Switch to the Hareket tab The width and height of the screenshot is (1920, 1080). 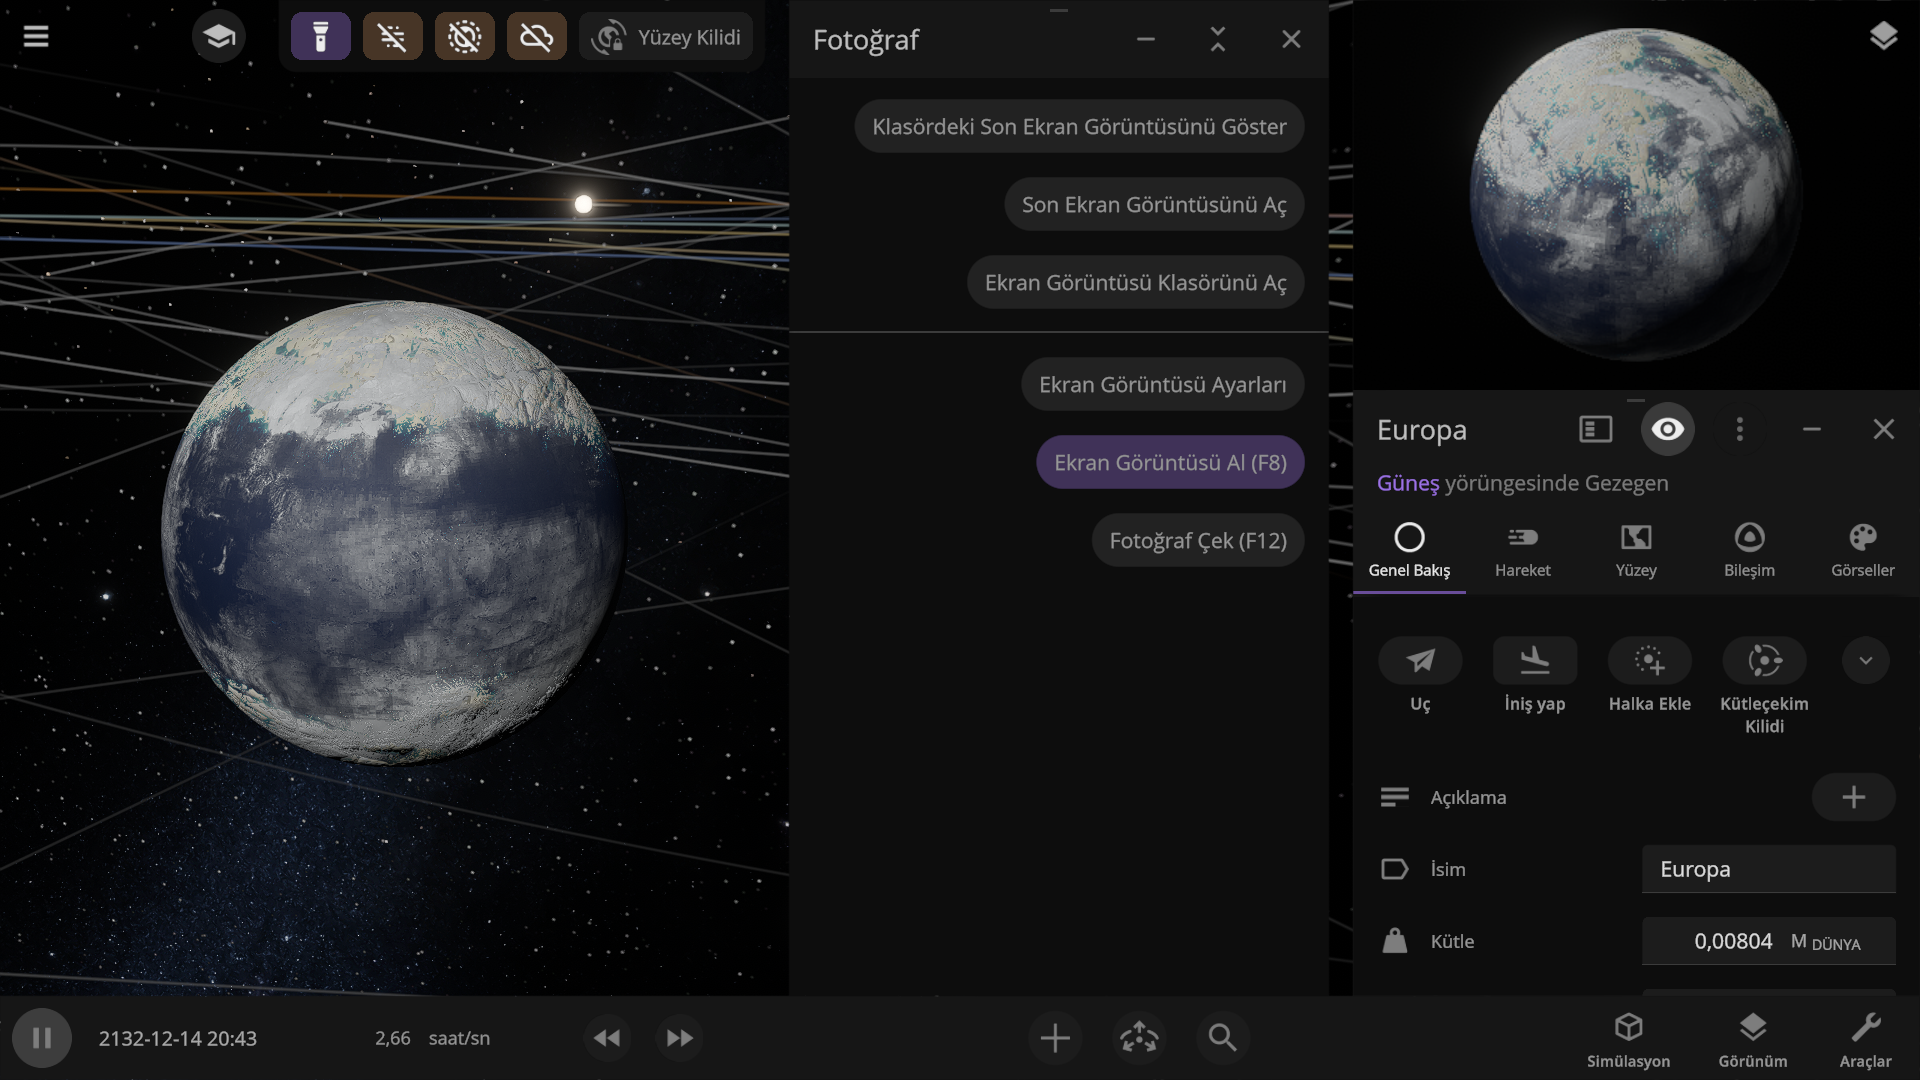coord(1523,551)
